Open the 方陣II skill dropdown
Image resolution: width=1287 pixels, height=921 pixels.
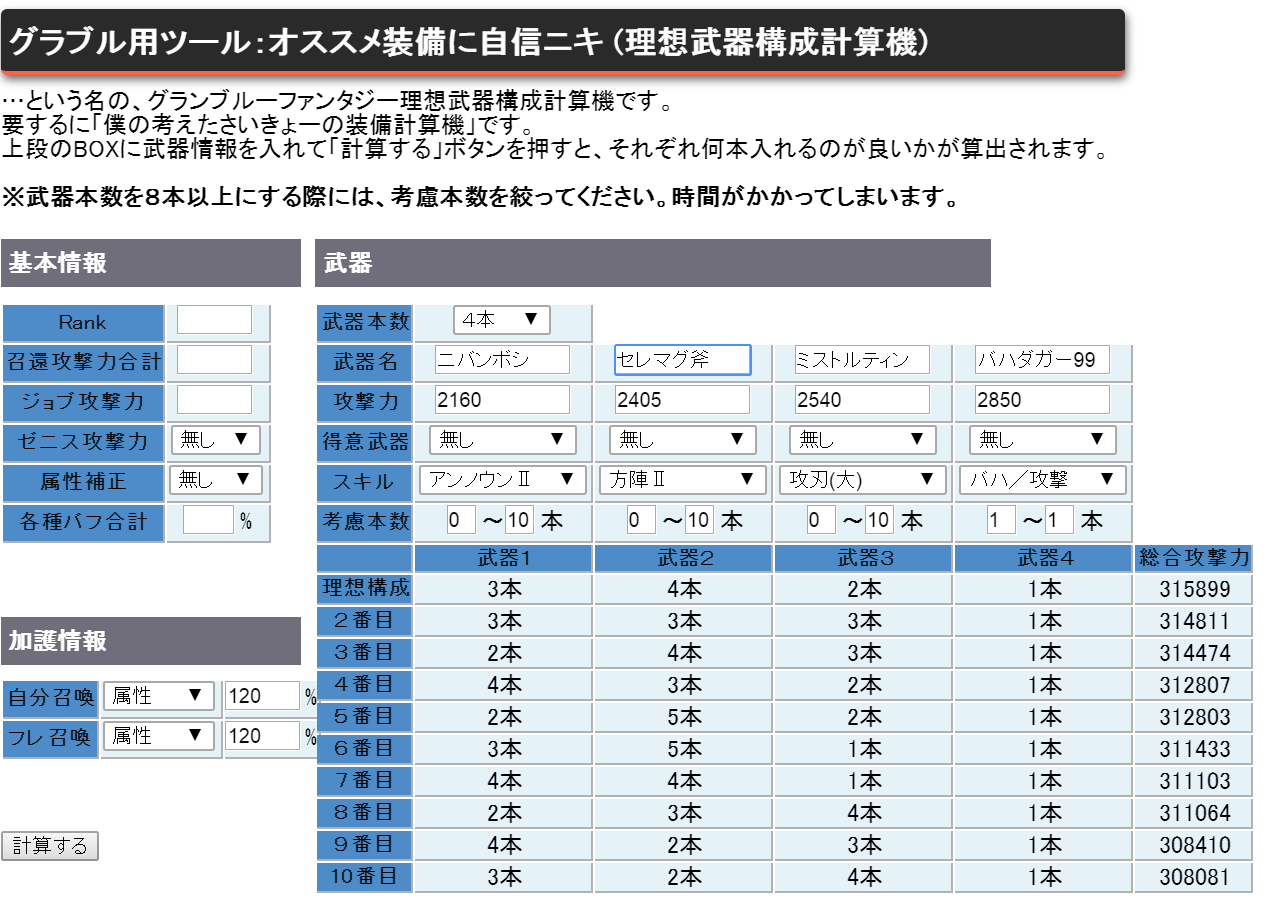[x=683, y=480]
